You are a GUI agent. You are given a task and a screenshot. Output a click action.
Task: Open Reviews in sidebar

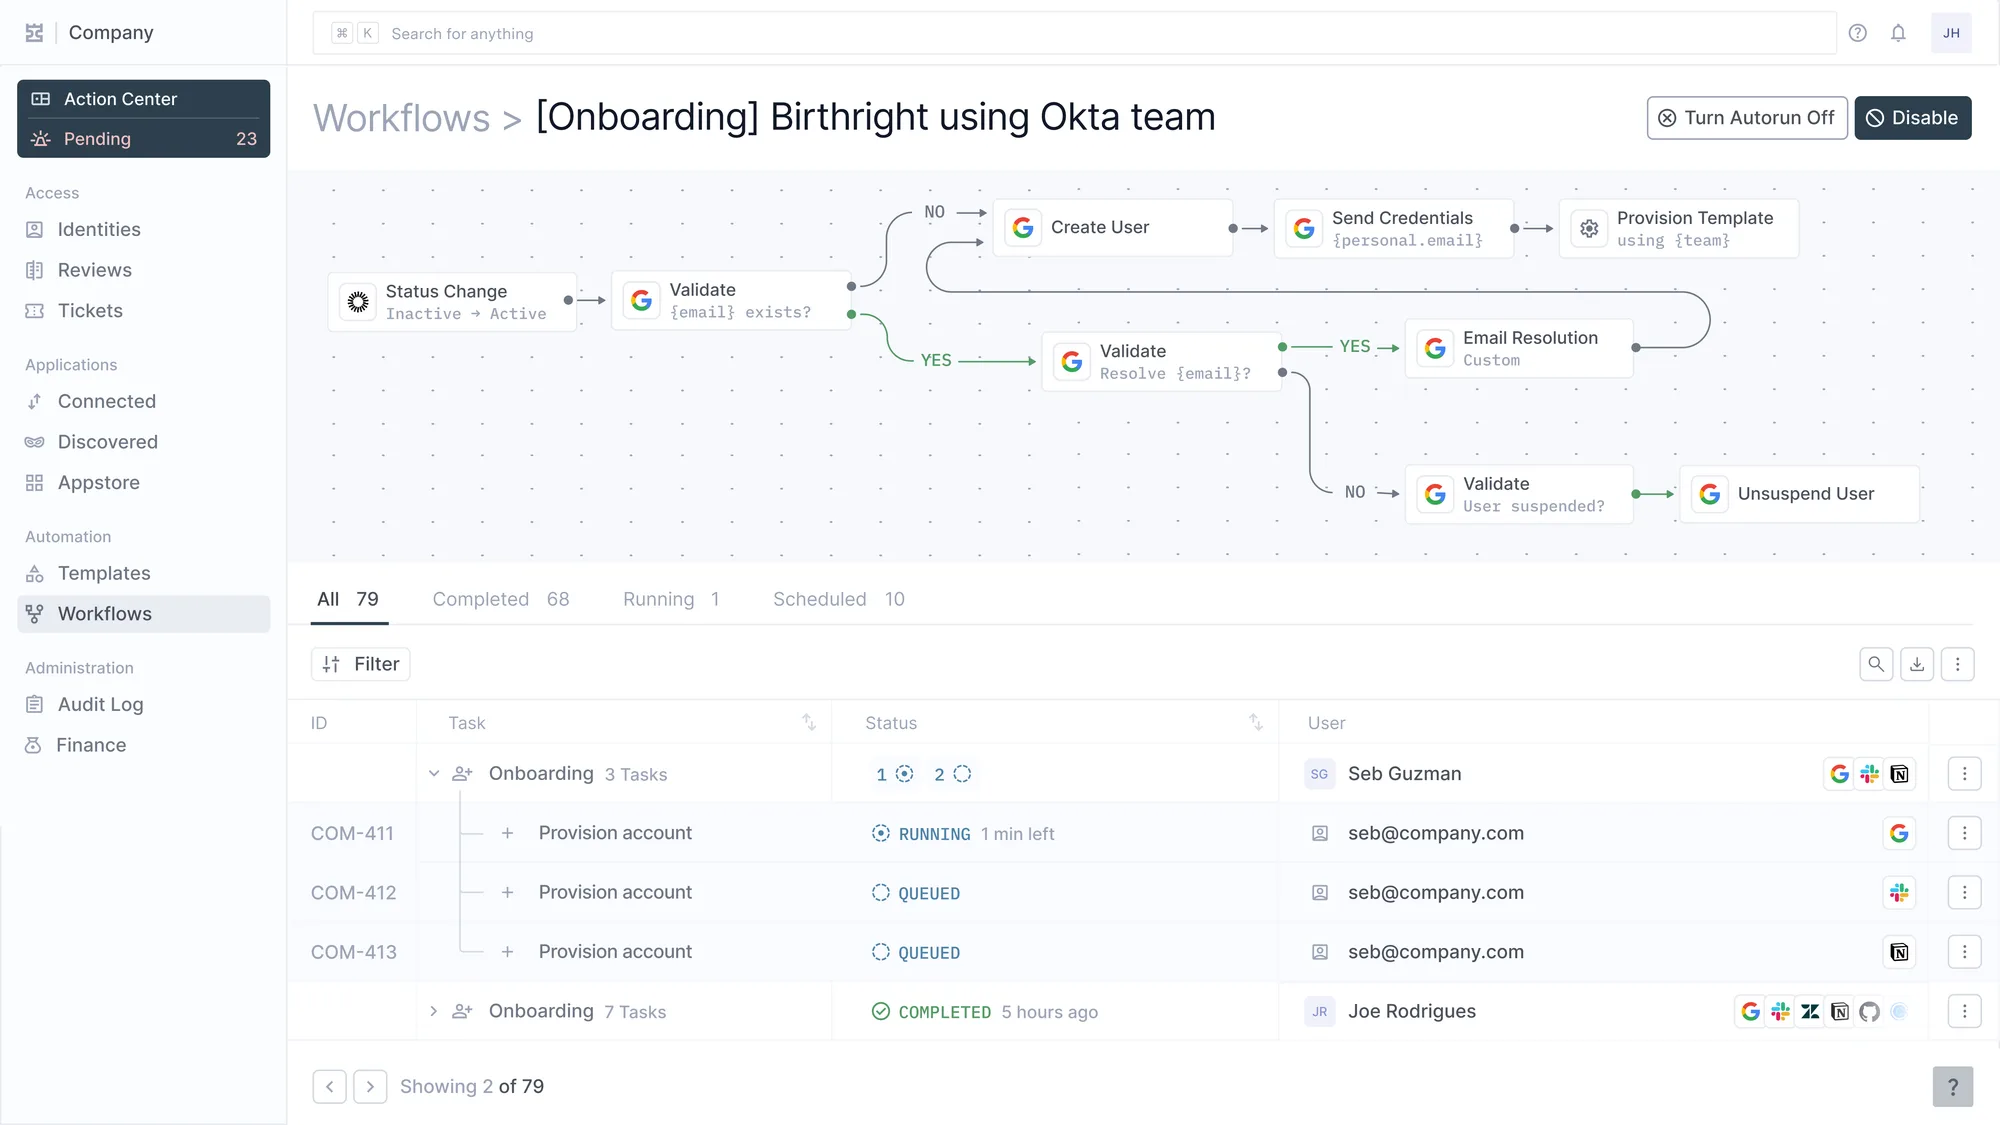click(x=143, y=270)
